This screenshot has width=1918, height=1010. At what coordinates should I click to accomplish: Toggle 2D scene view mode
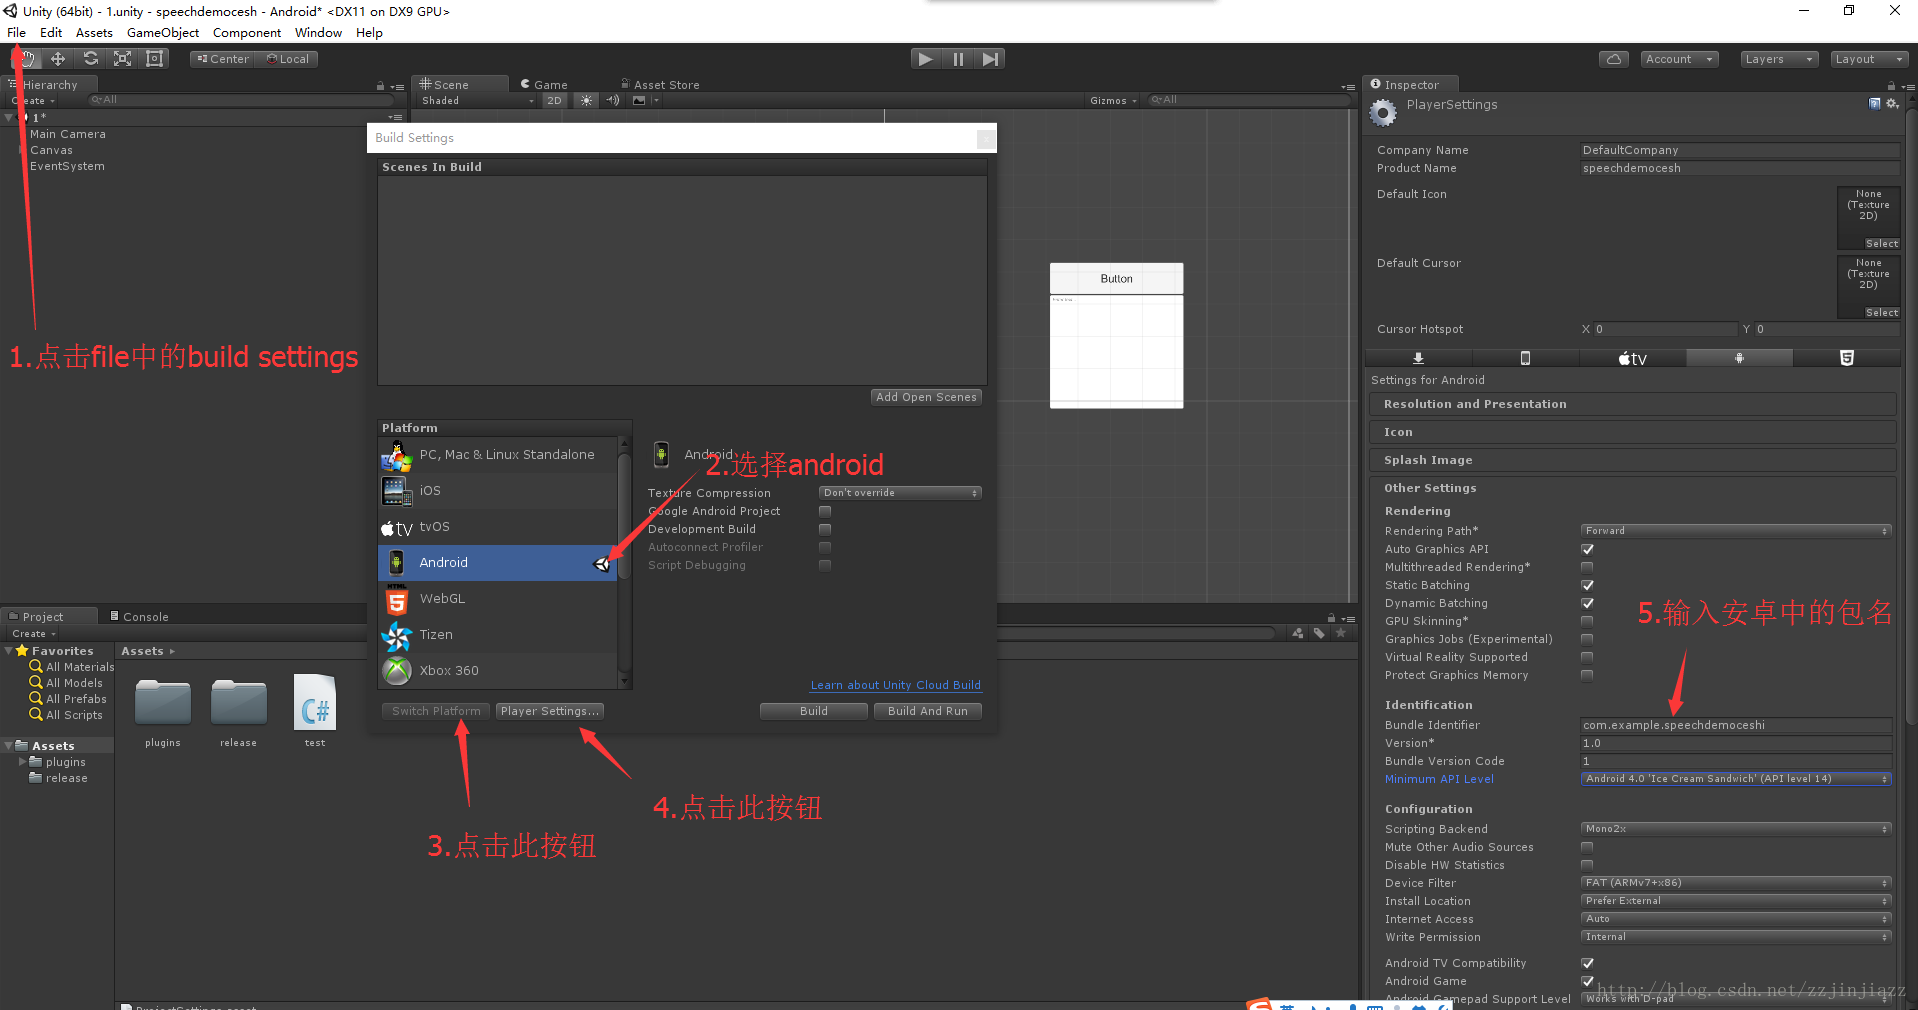(554, 100)
